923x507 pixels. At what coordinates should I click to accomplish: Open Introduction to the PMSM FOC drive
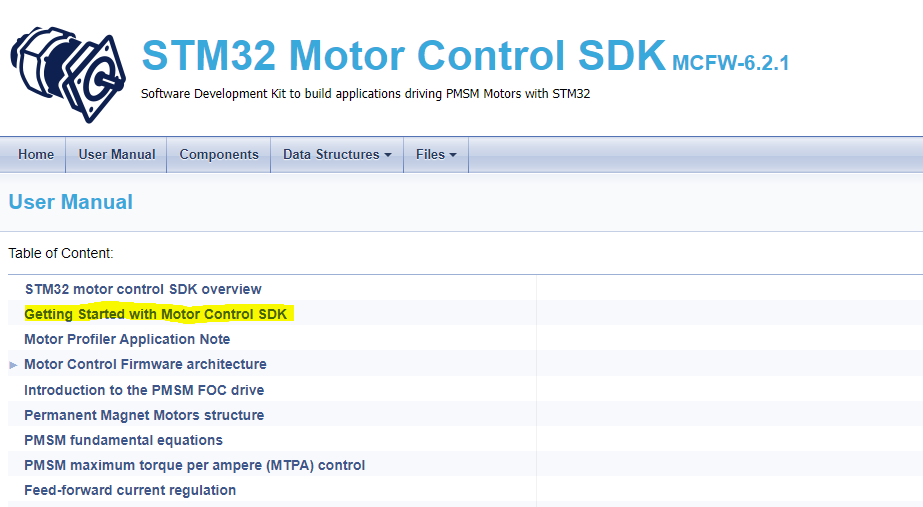click(144, 390)
